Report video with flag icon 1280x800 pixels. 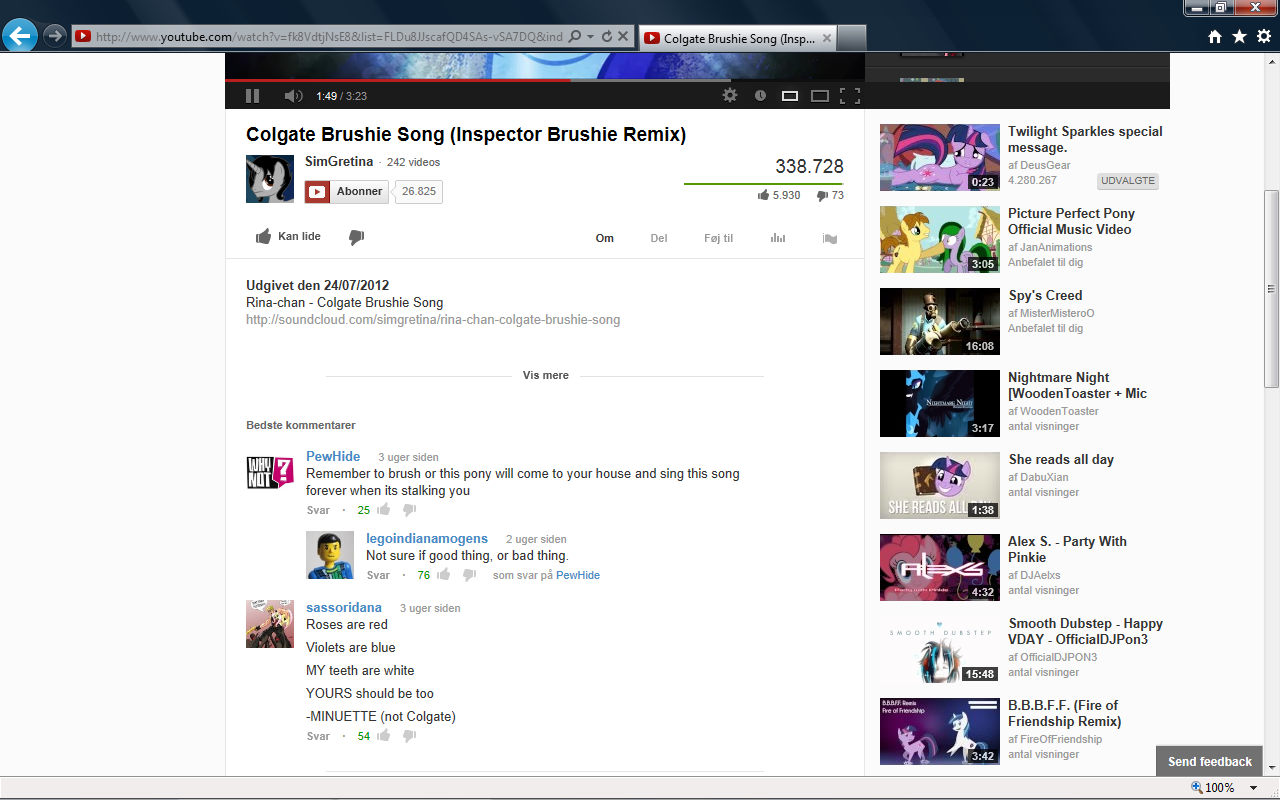829,238
